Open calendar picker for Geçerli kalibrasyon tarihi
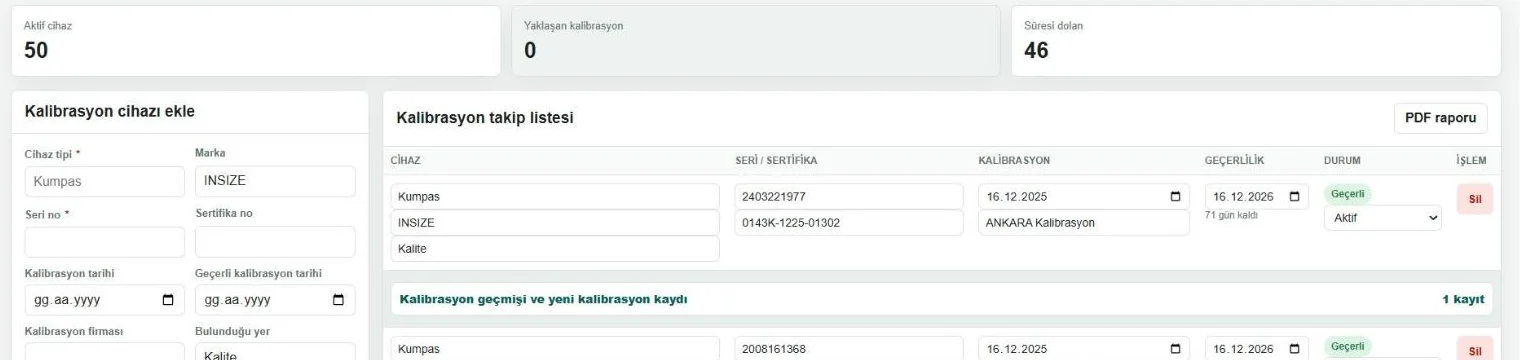1520x360 pixels. pos(338,299)
